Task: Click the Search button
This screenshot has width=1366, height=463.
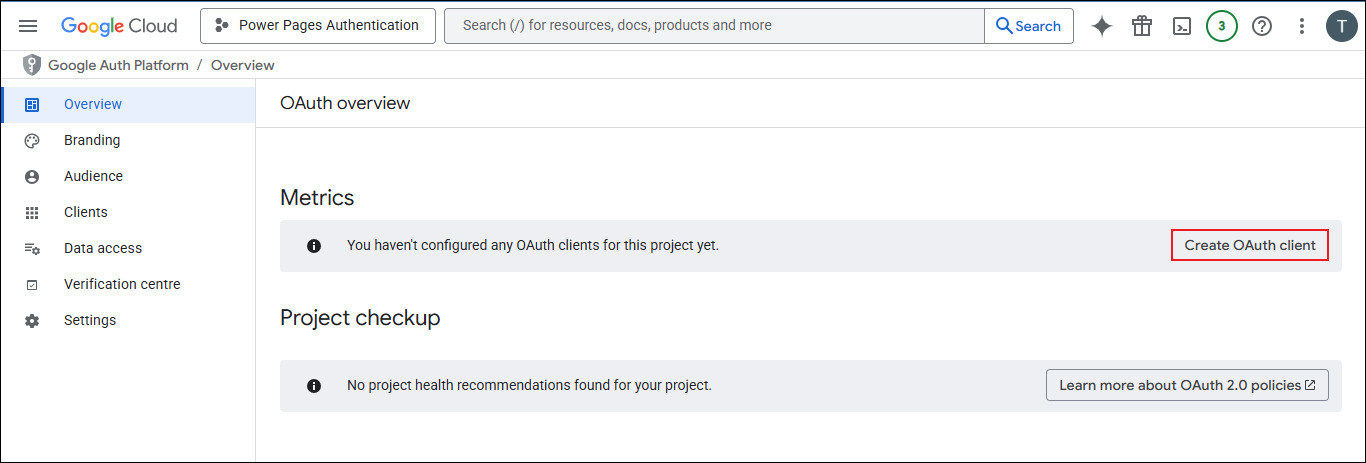Action: click(x=1029, y=26)
